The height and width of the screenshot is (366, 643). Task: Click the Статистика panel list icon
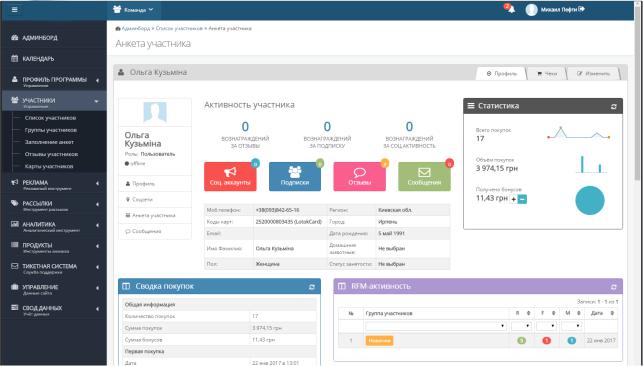[471, 106]
